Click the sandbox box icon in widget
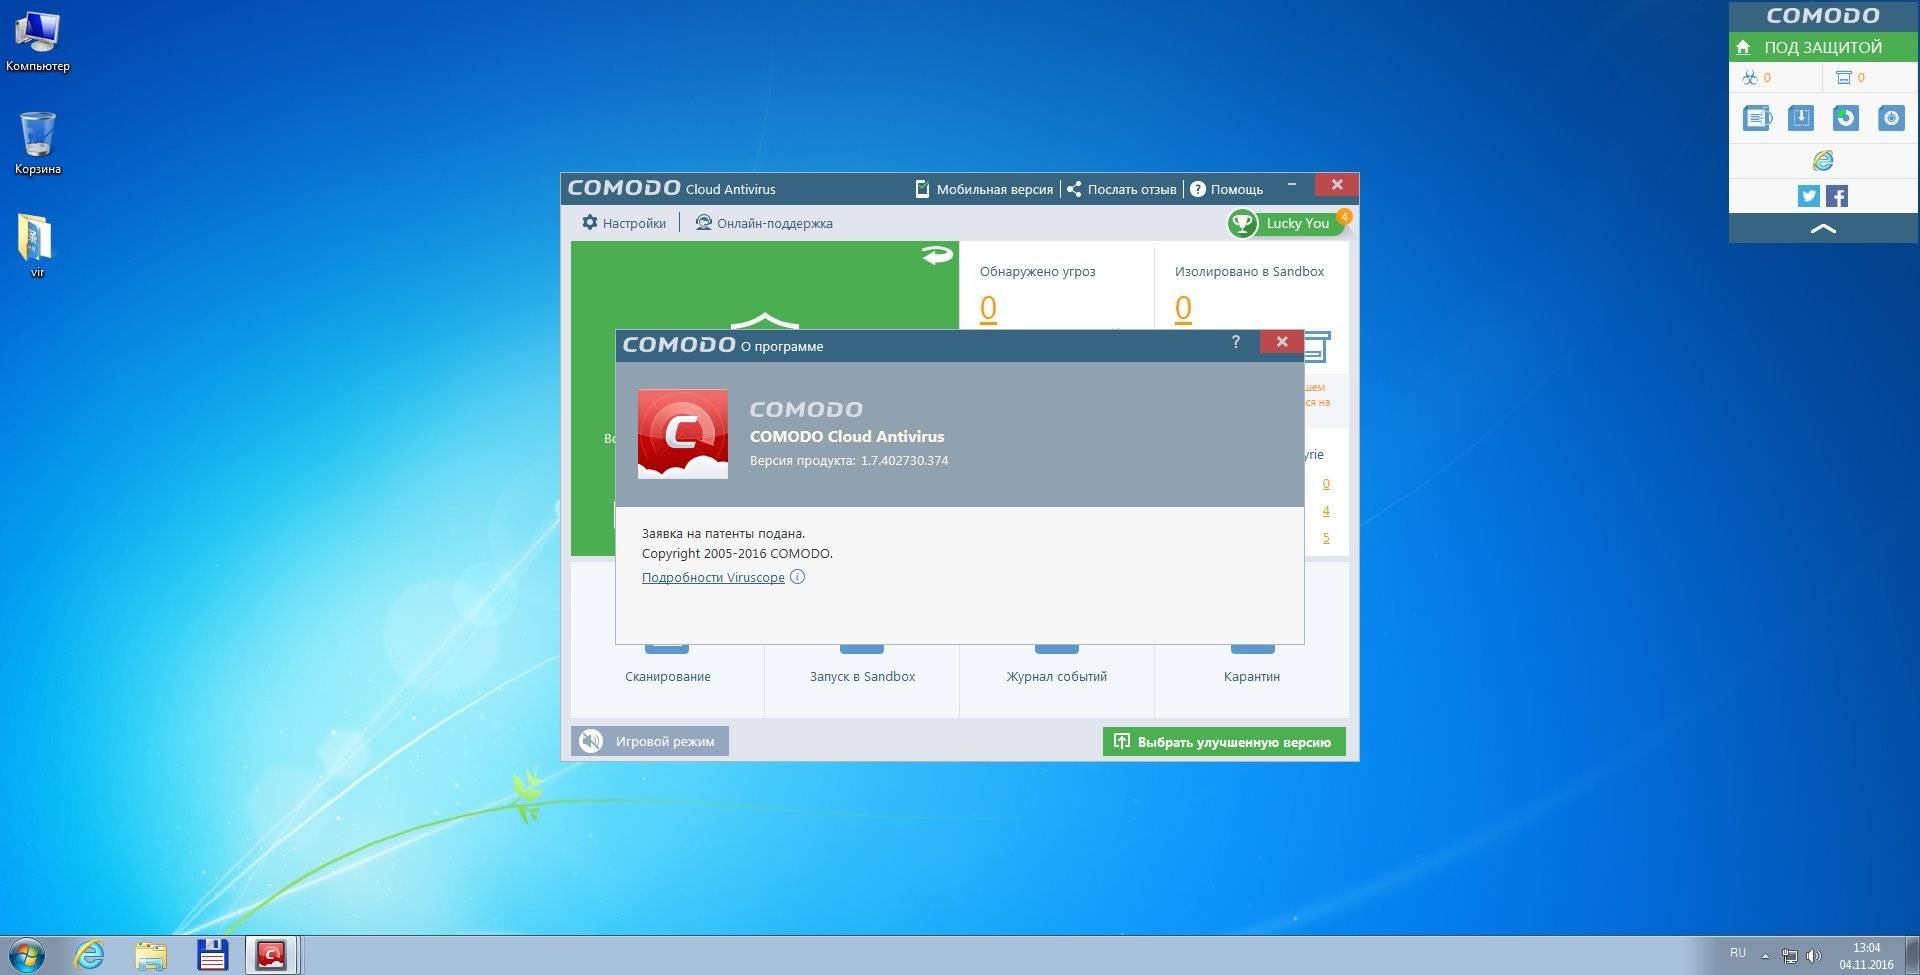This screenshot has width=1920, height=975. pyautogui.click(x=1844, y=77)
